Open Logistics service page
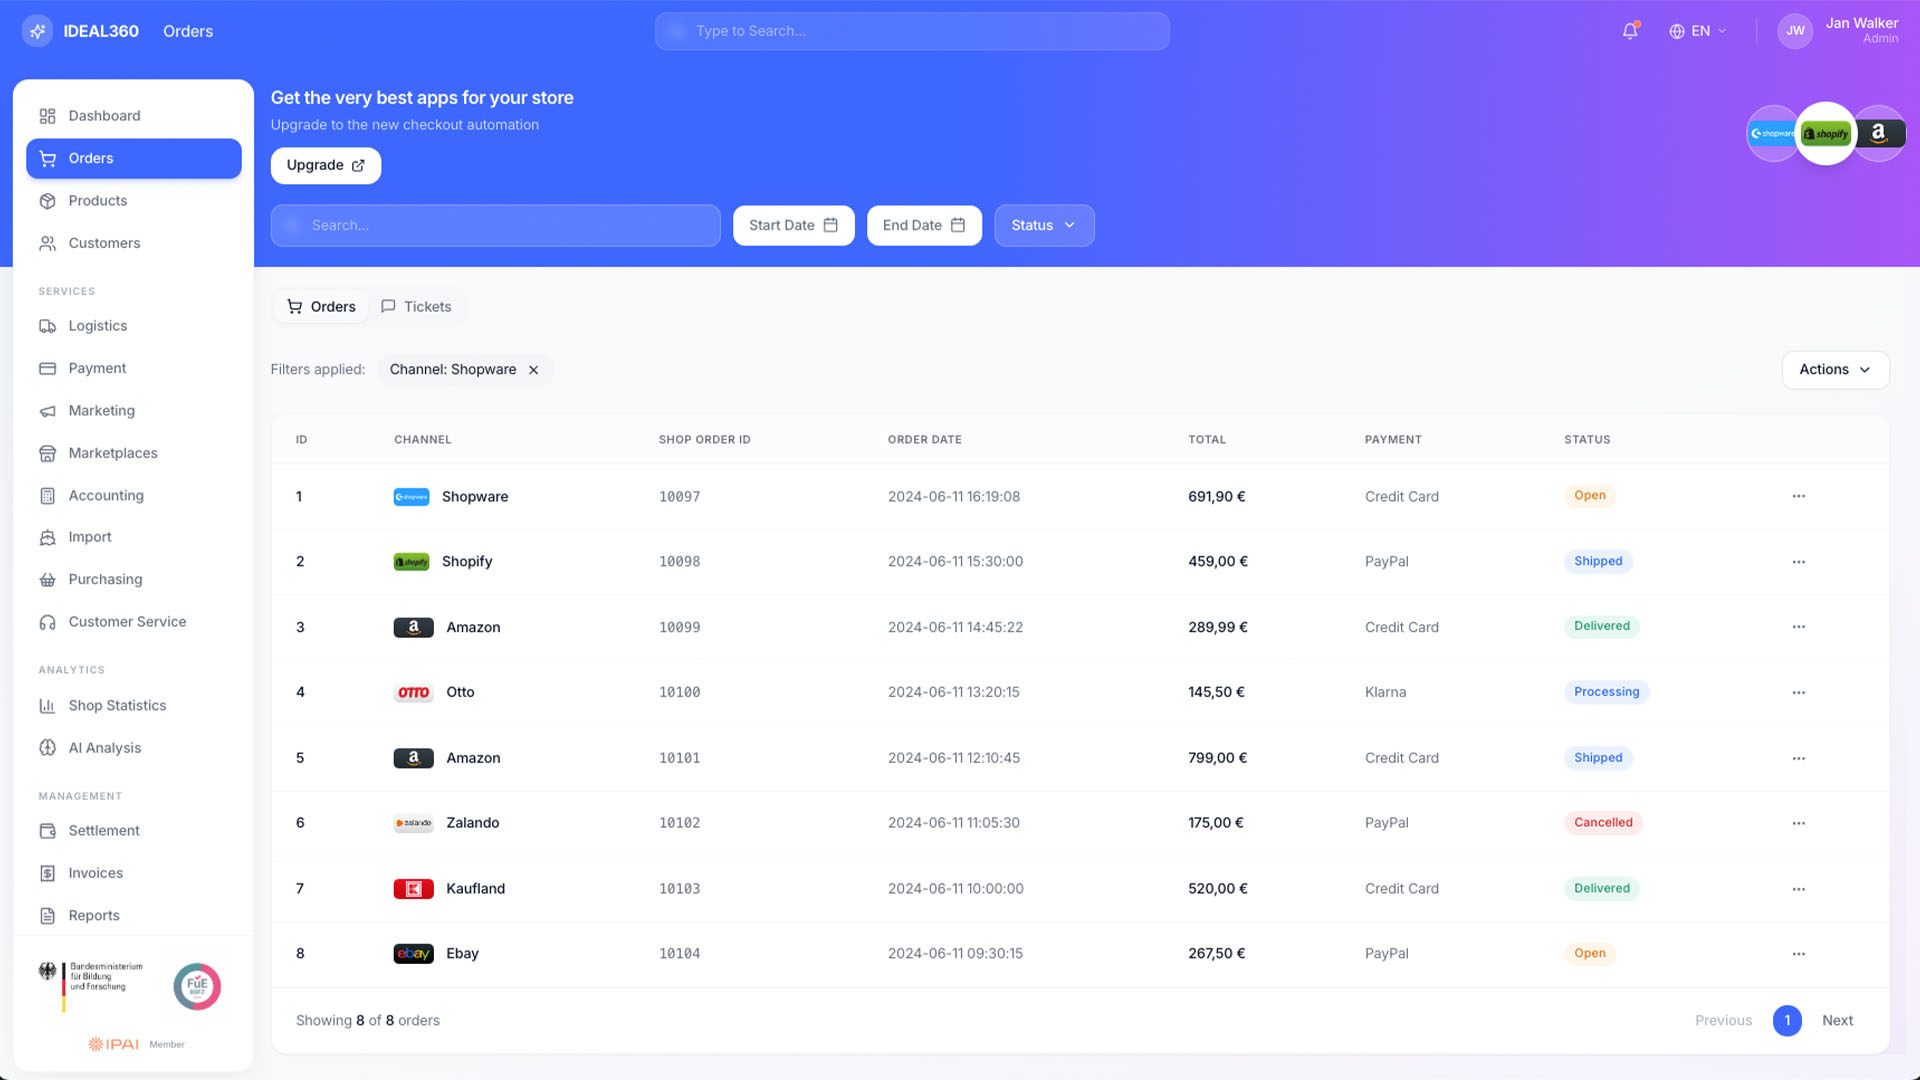The image size is (1920, 1080). [x=134, y=326]
